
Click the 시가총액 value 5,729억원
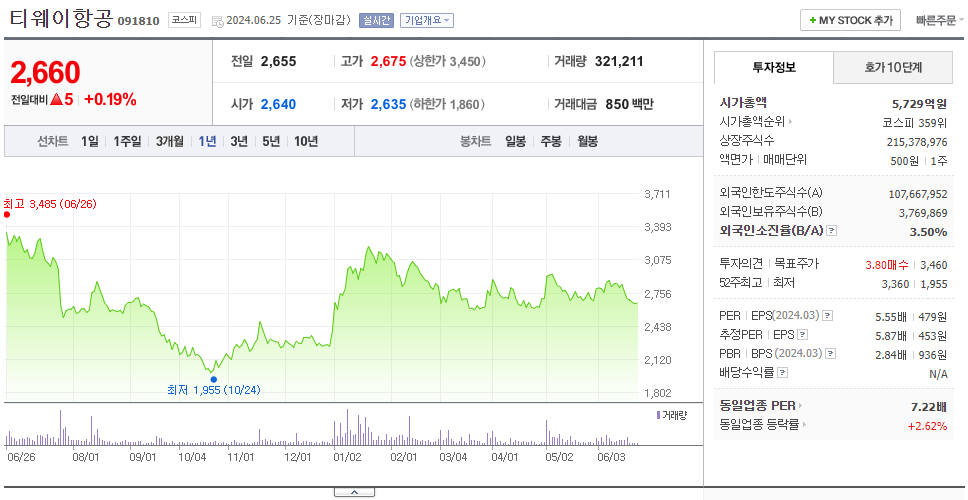(x=920, y=104)
